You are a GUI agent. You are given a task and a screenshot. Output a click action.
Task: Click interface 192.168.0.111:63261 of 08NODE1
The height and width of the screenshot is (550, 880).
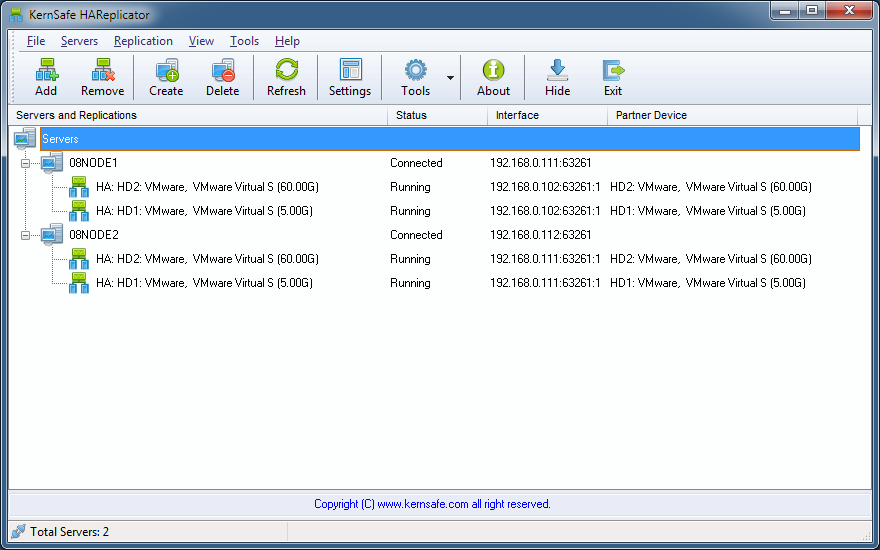[x=540, y=163]
